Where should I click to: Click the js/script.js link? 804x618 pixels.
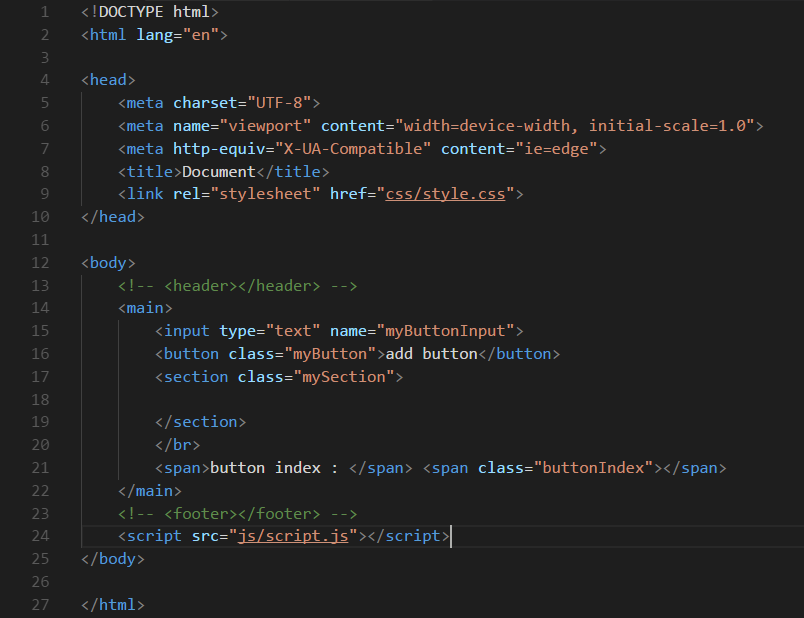click(293, 535)
